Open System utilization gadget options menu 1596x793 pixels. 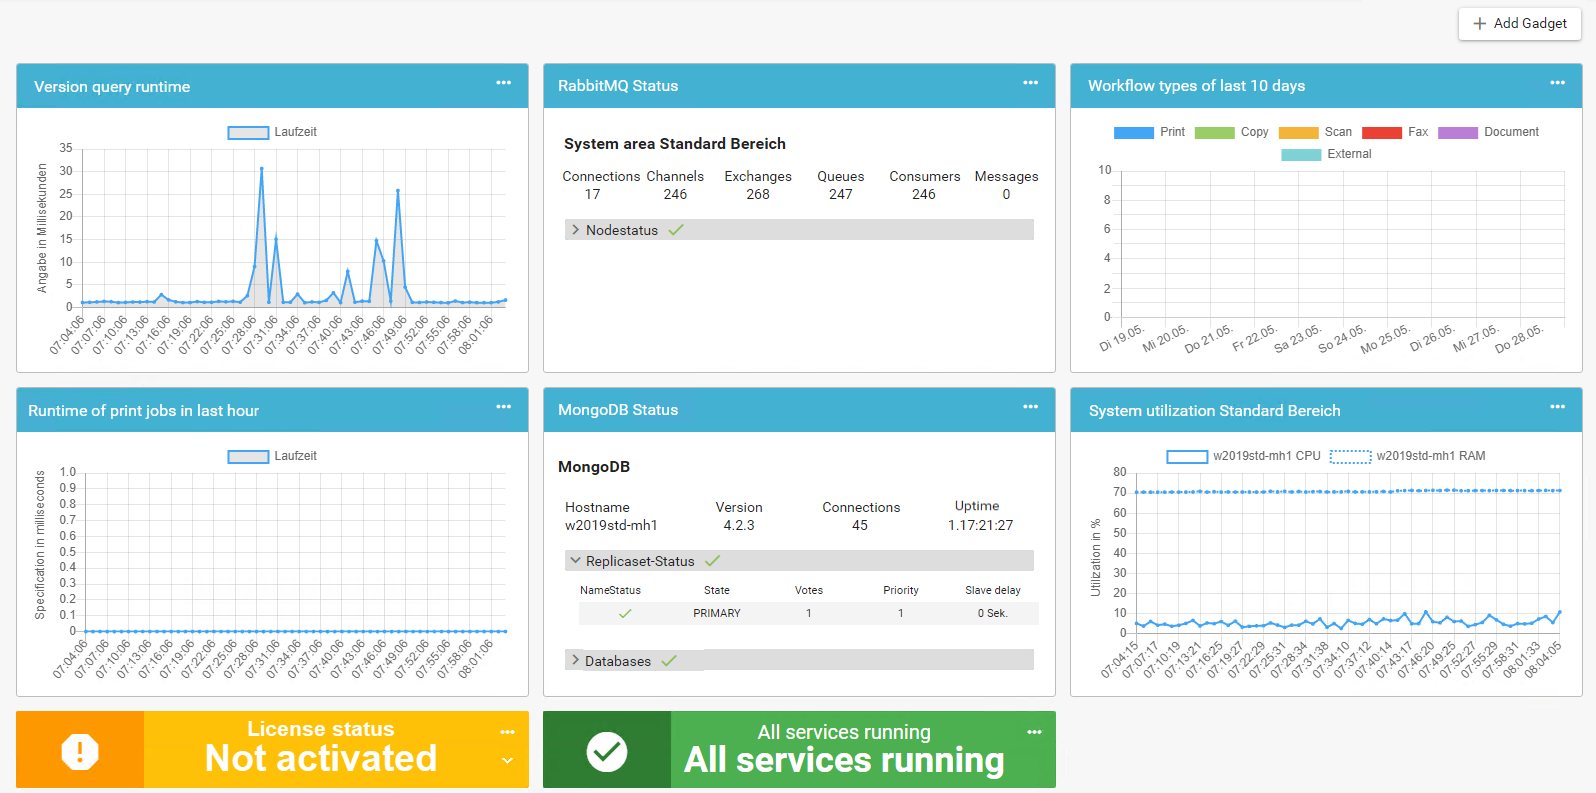click(x=1557, y=407)
